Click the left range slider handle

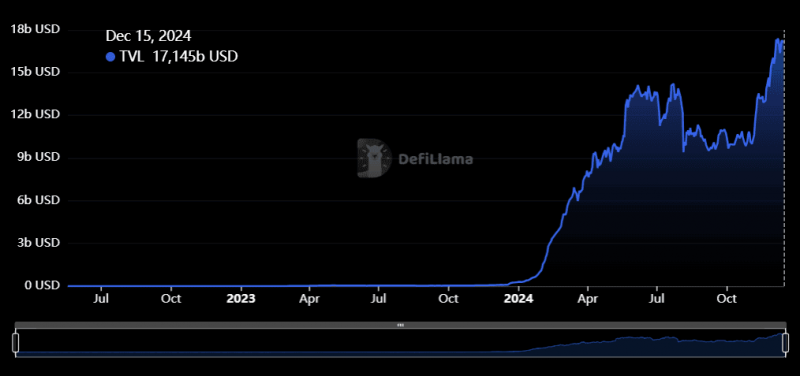[15, 343]
